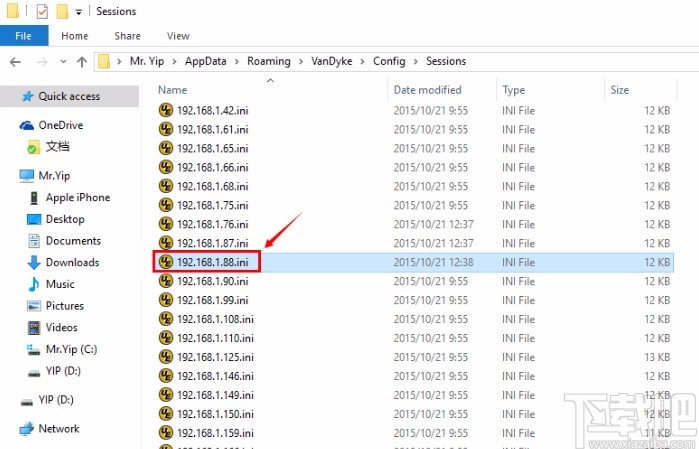Viewport: 699px width, 449px height.
Task: Expand chevron after AppData in path
Action: [x=237, y=62]
